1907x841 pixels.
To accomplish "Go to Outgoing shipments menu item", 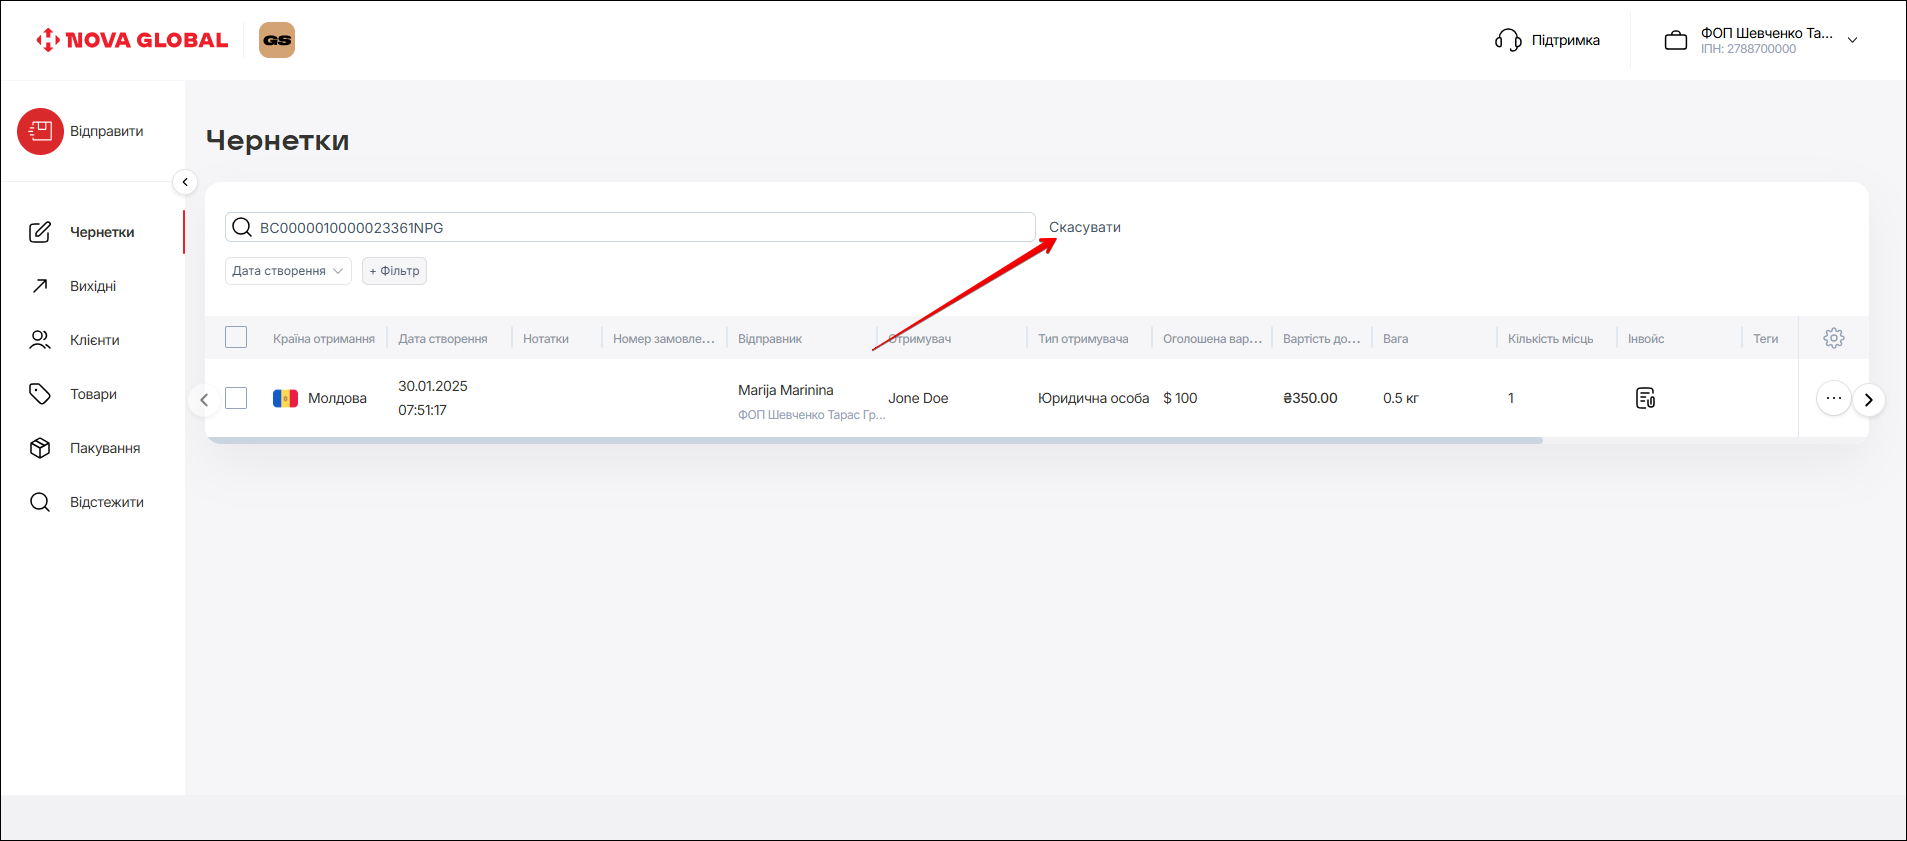I will 93,286.
